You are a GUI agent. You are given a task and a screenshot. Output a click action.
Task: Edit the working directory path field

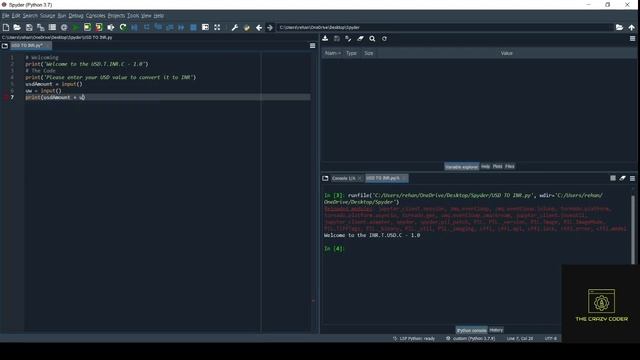pos(444,27)
